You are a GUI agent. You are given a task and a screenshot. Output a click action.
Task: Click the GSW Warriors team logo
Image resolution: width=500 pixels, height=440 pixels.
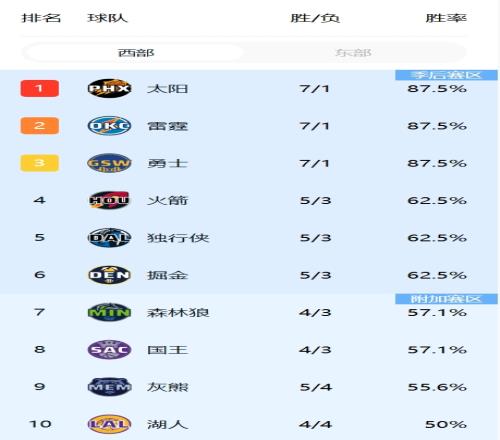click(109, 163)
